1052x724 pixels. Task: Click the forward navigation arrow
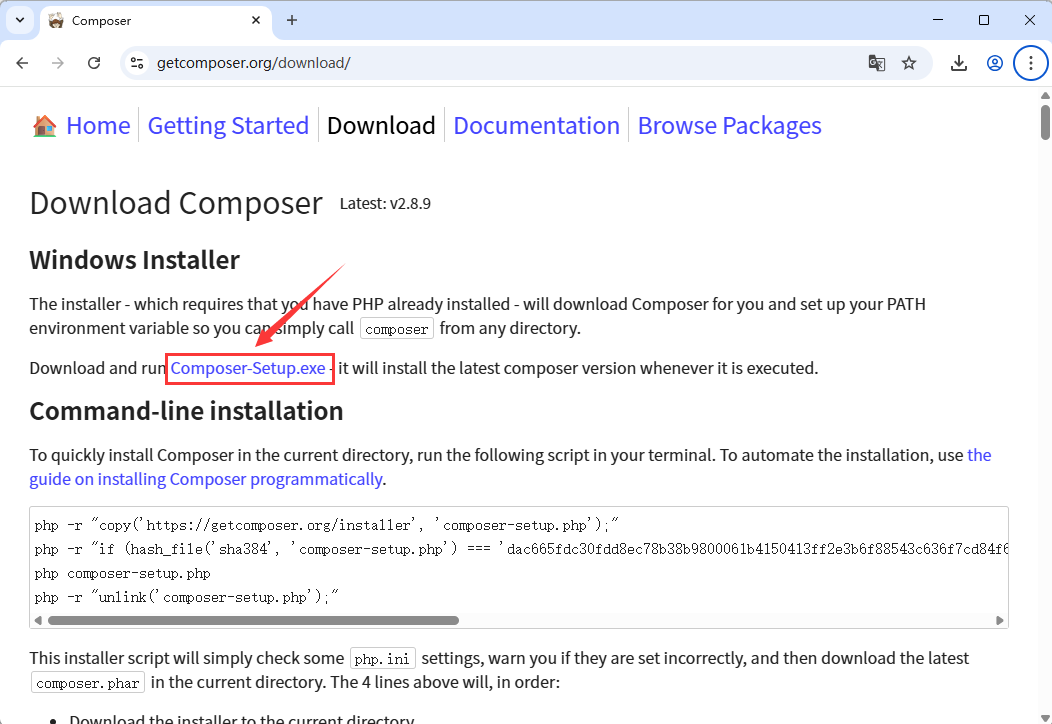point(58,63)
